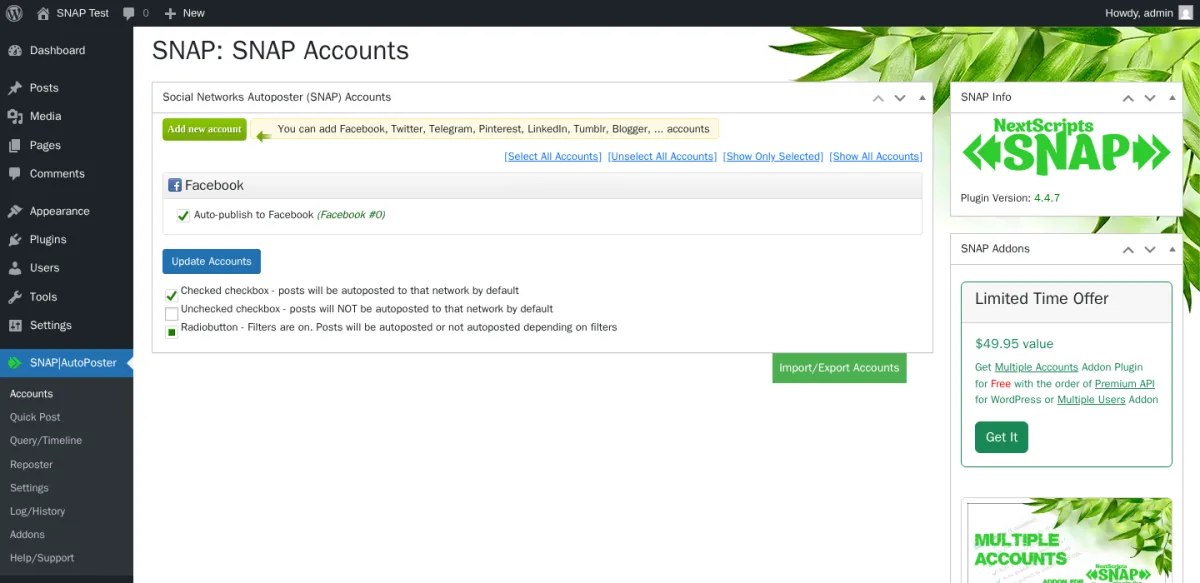Move SNAP Info panel down
The height and width of the screenshot is (583, 1200).
[x=1150, y=98]
